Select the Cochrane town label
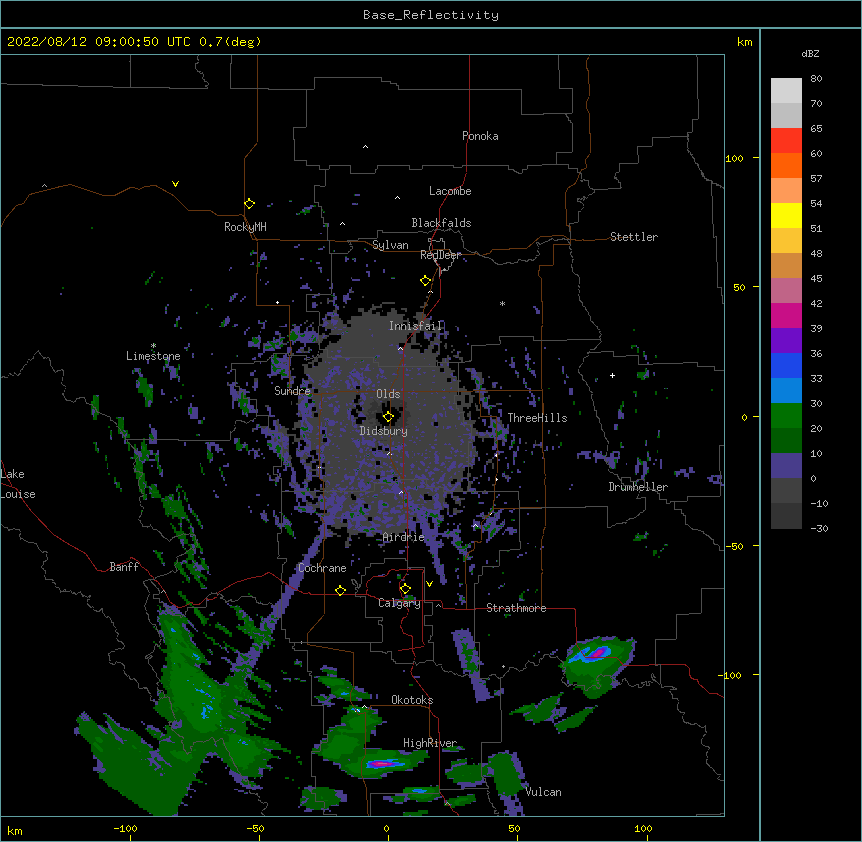This screenshot has width=862, height=842. tap(322, 568)
